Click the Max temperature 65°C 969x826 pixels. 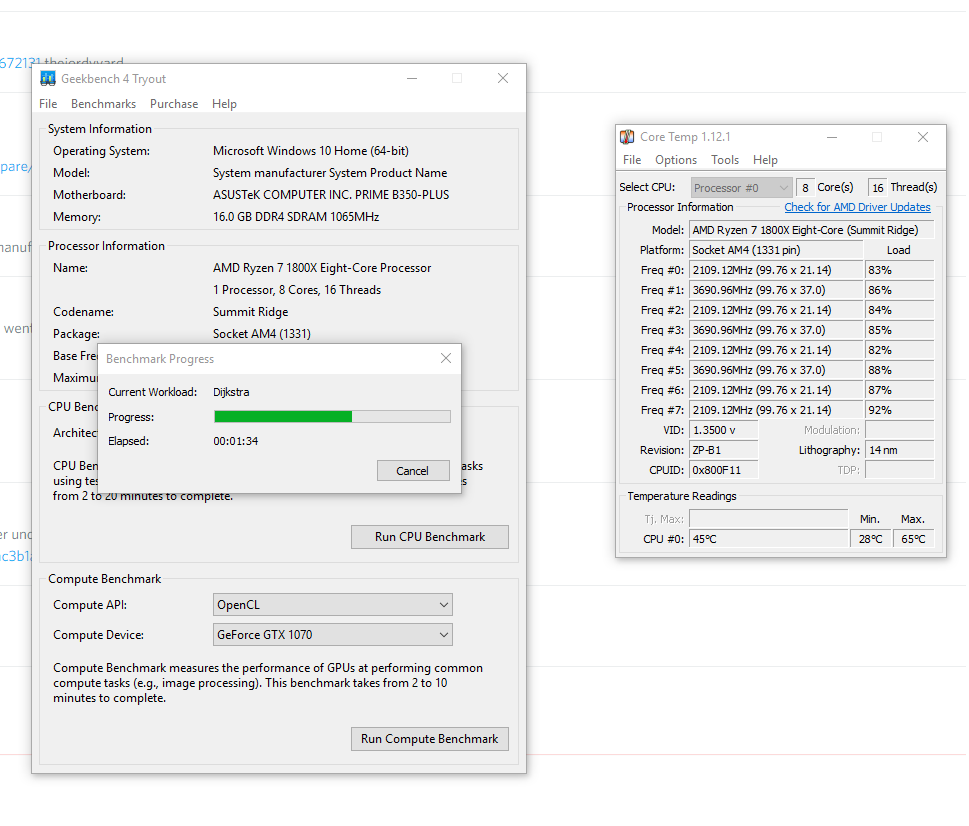(913, 539)
